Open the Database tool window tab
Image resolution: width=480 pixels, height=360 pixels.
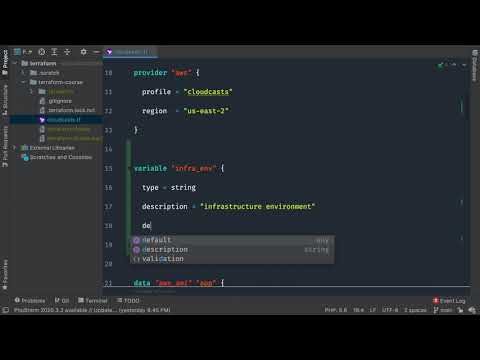coord(475,65)
